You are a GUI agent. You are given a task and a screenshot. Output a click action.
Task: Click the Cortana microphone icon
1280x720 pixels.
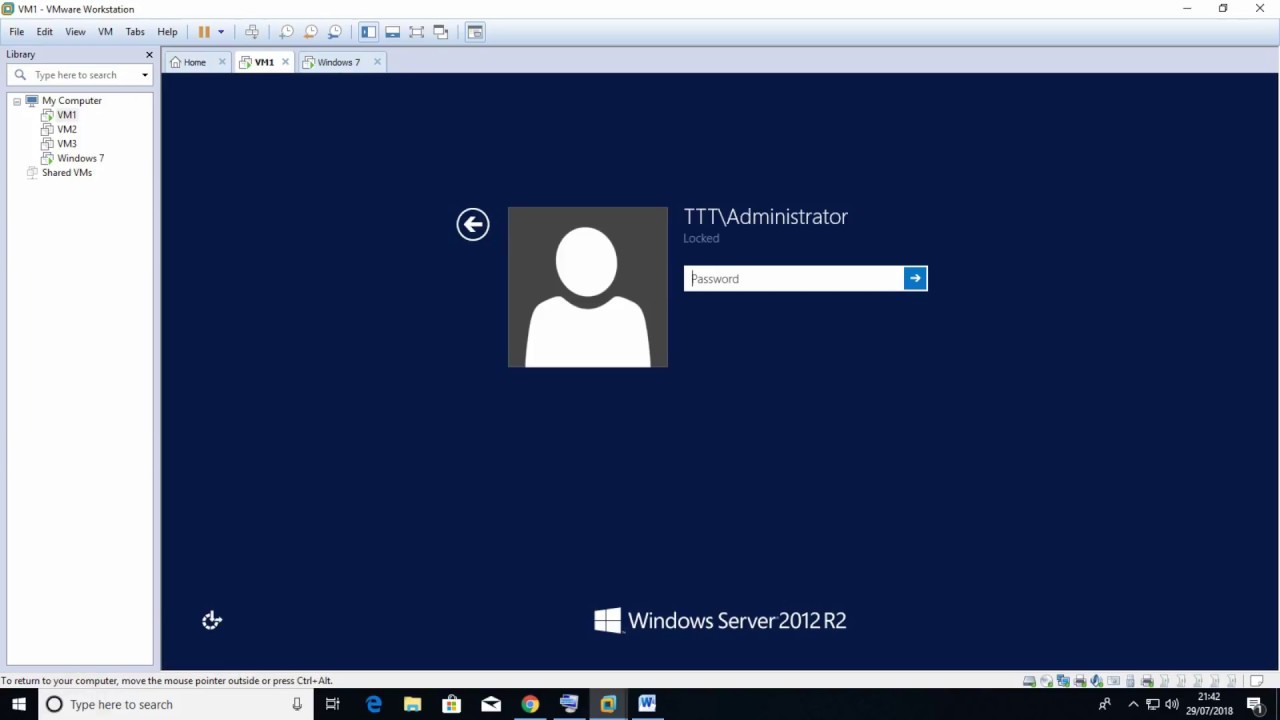point(297,704)
